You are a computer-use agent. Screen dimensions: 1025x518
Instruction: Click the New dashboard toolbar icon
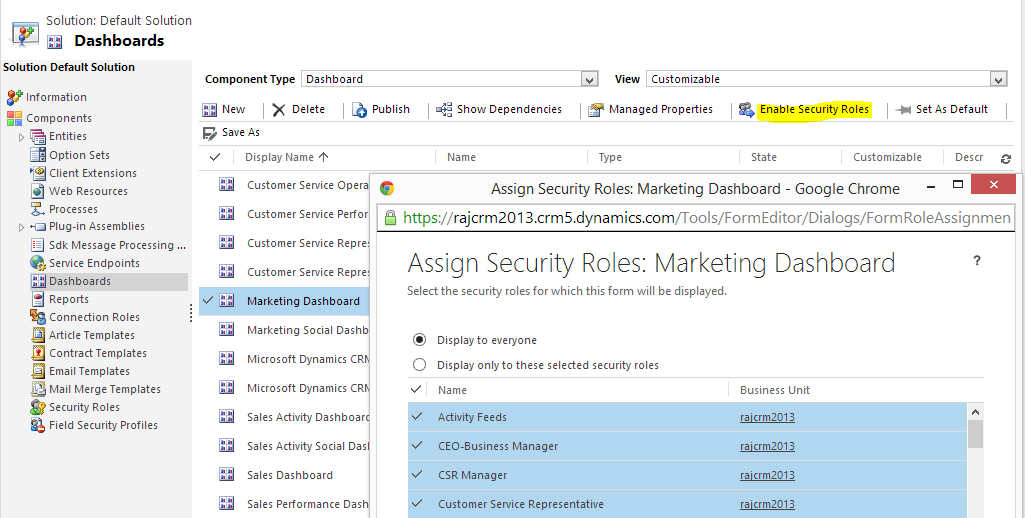point(210,110)
